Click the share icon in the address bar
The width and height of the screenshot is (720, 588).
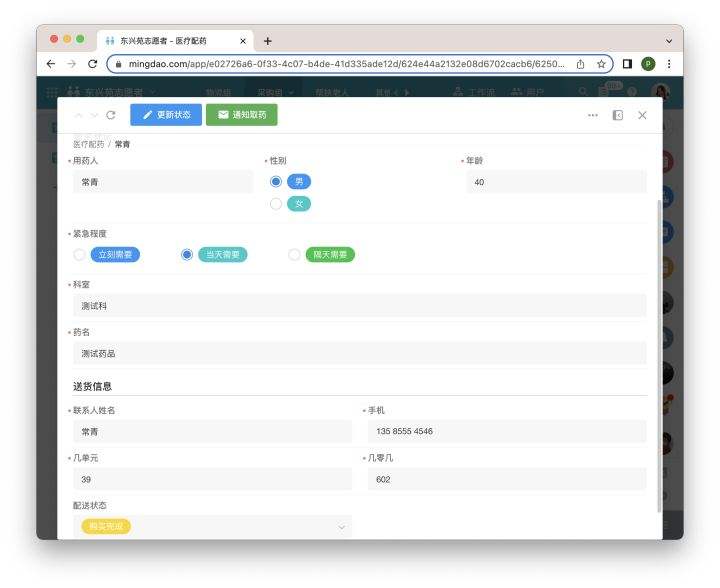point(580,63)
